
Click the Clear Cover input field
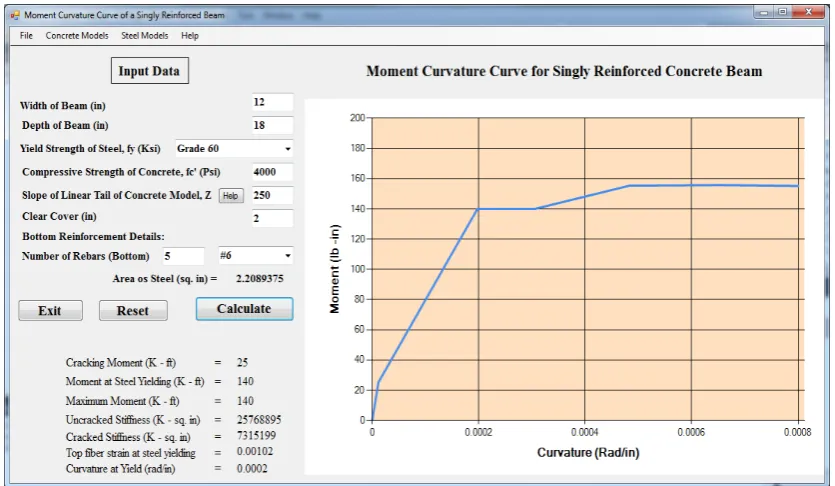coord(272,218)
